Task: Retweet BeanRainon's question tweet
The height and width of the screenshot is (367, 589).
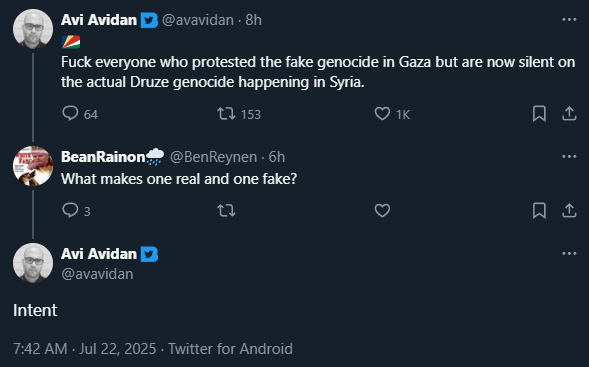Action: click(x=227, y=210)
